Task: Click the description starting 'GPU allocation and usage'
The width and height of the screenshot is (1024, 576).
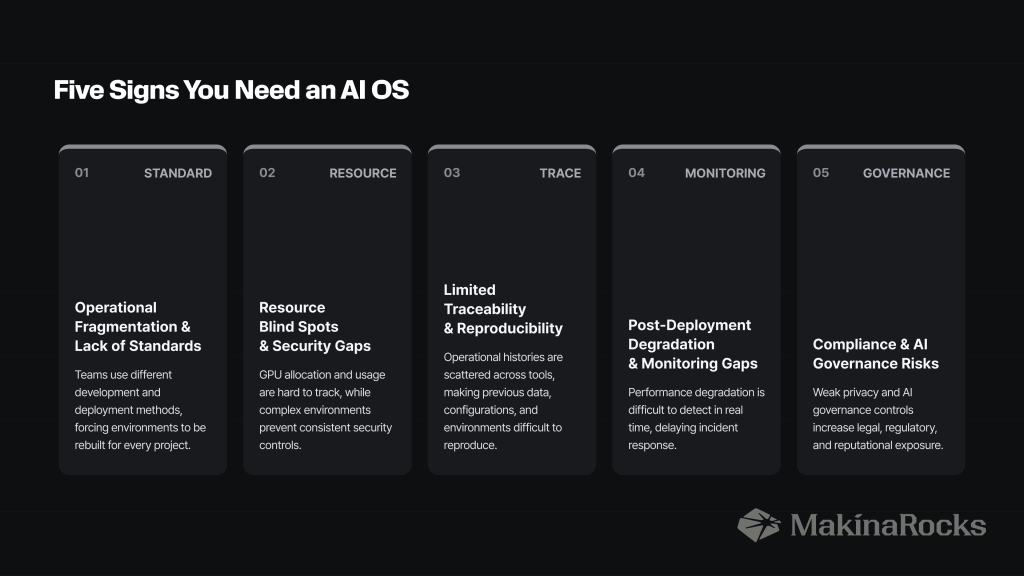Action: (x=325, y=410)
